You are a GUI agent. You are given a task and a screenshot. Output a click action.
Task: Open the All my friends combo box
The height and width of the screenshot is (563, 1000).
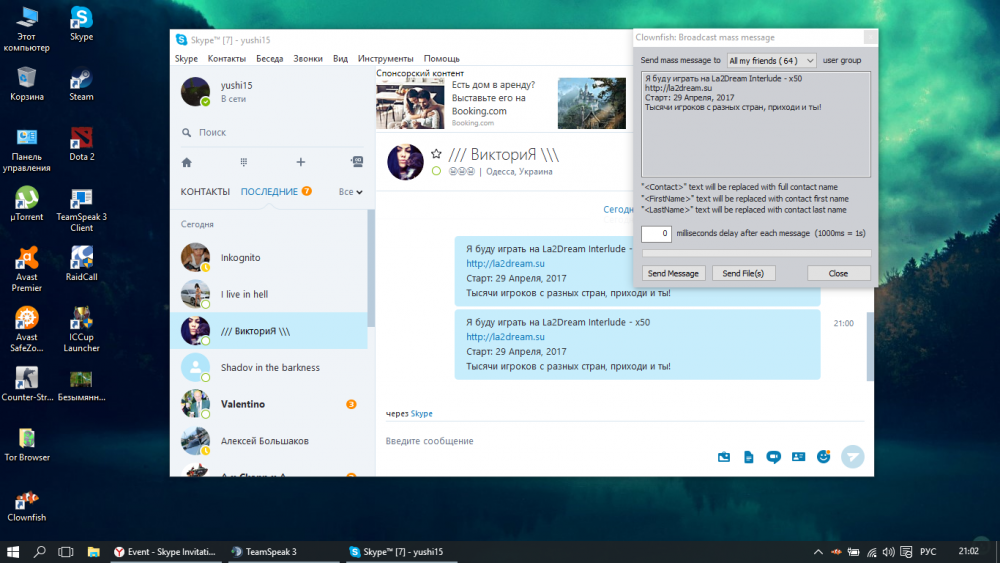coord(771,61)
